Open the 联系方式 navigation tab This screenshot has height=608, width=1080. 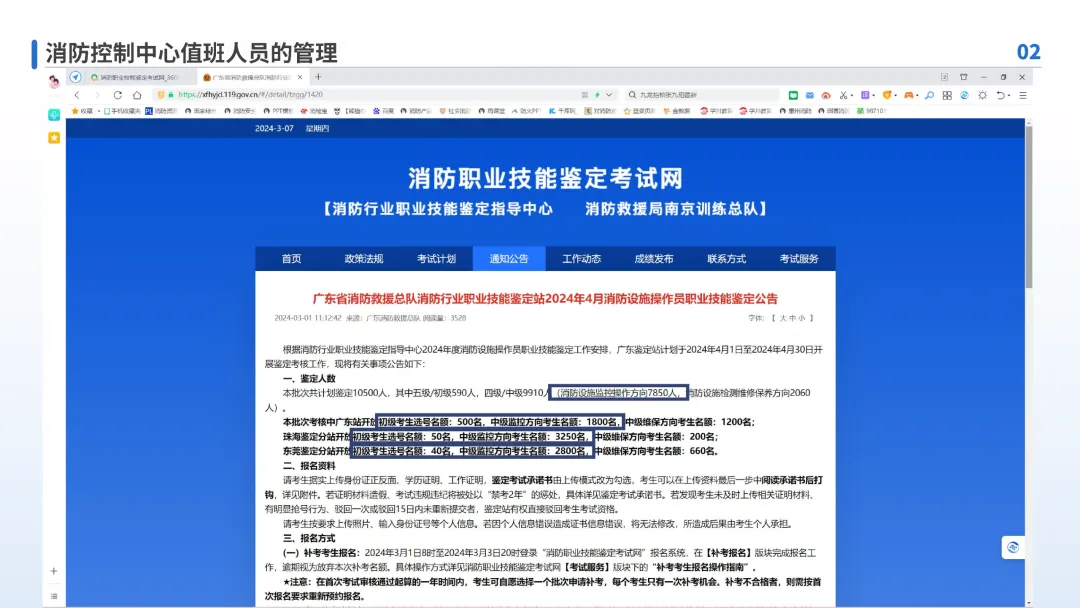pos(727,259)
